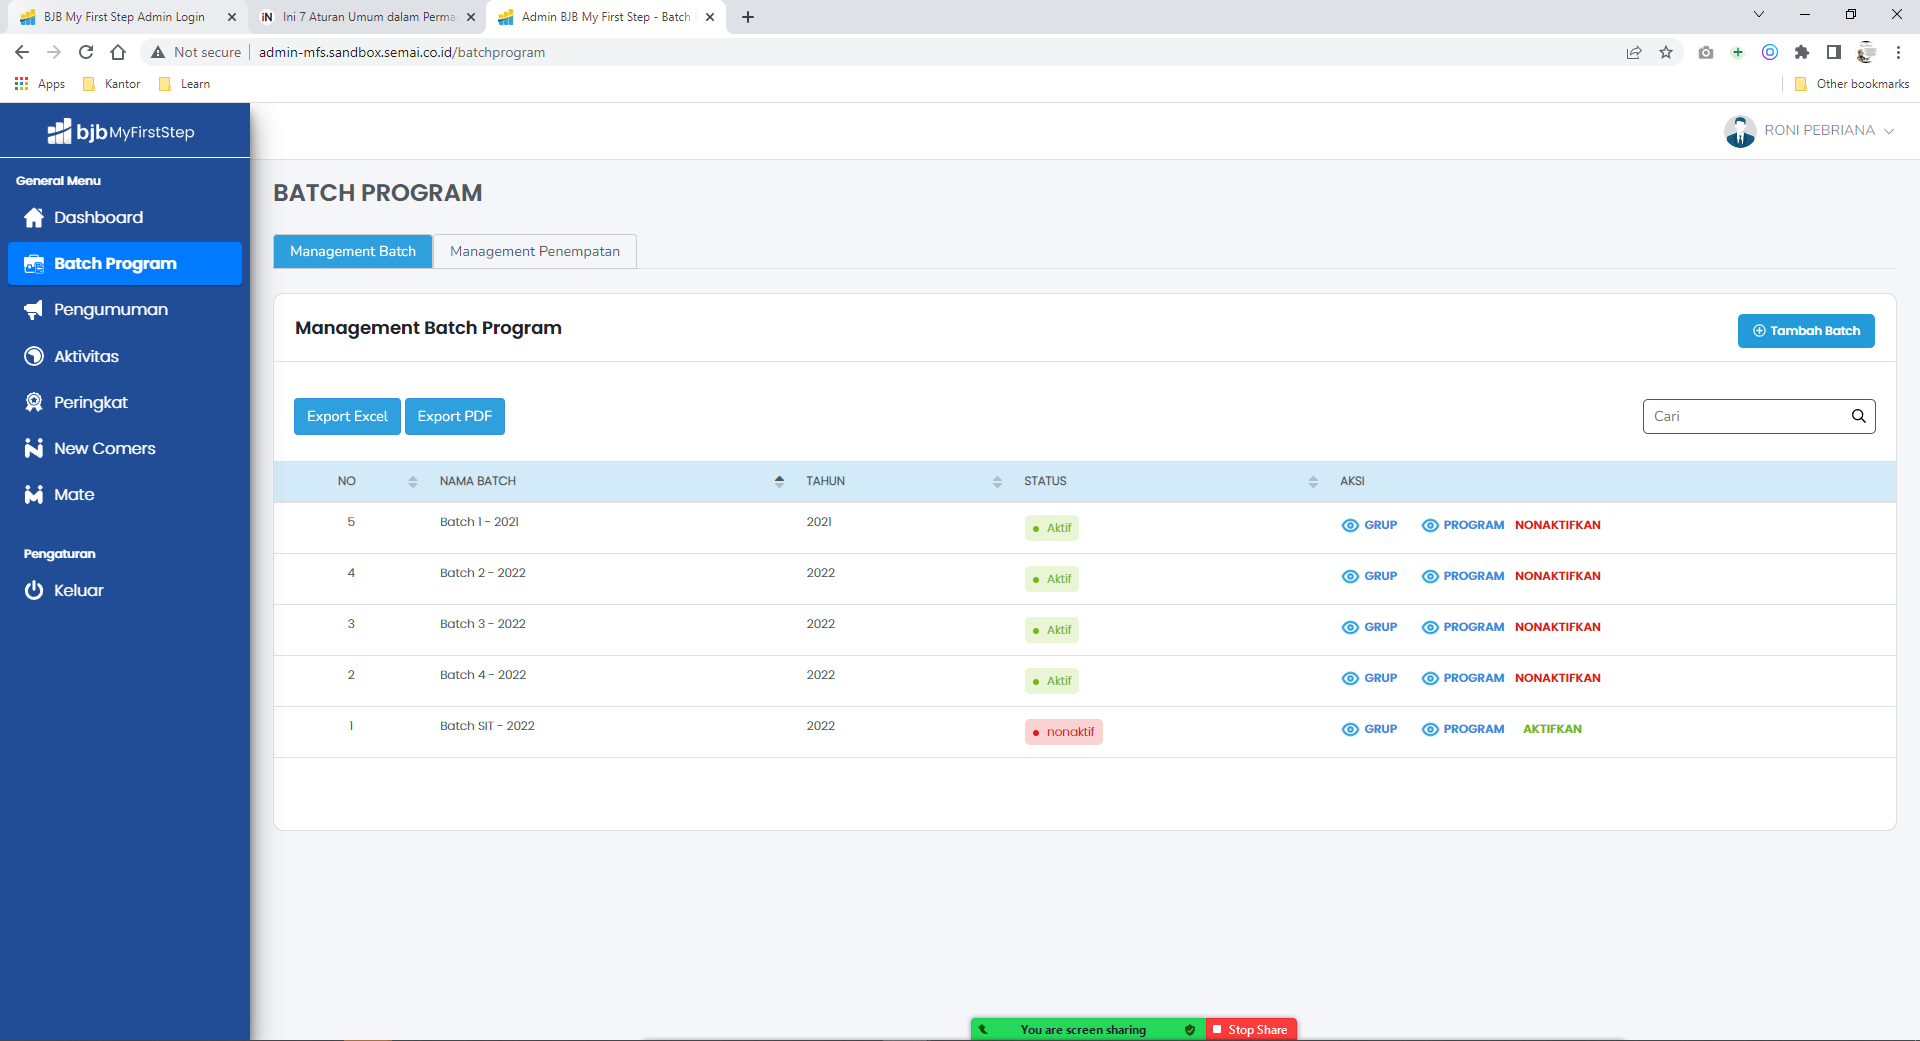Viewport: 1920px width, 1041px height.
Task: Click the Dashboard home icon in sidebar
Action: coord(34,218)
